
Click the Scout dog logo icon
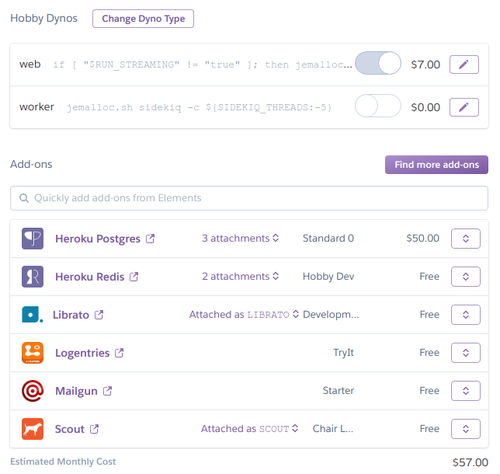click(x=32, y=429)
